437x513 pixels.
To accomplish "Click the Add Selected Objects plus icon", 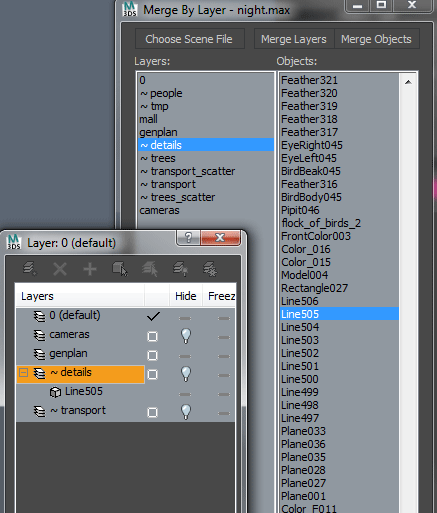I will click(90, 269).
